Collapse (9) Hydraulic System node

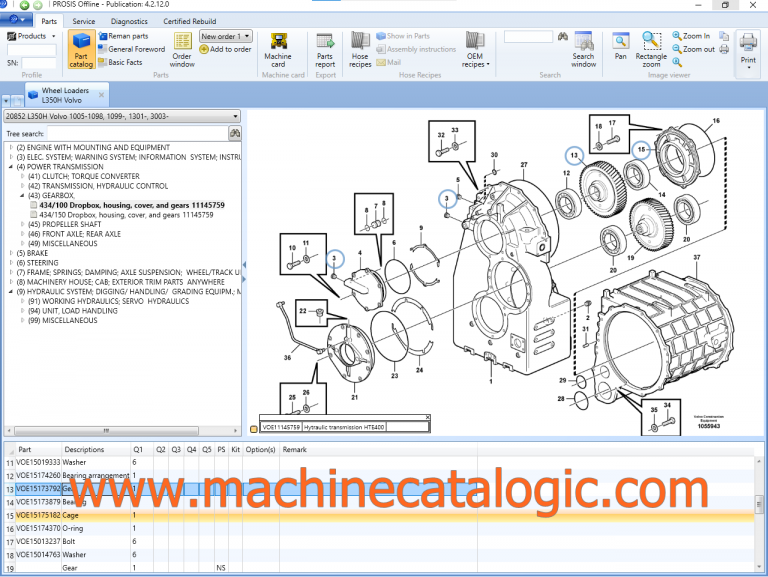[x=11, y=291]
